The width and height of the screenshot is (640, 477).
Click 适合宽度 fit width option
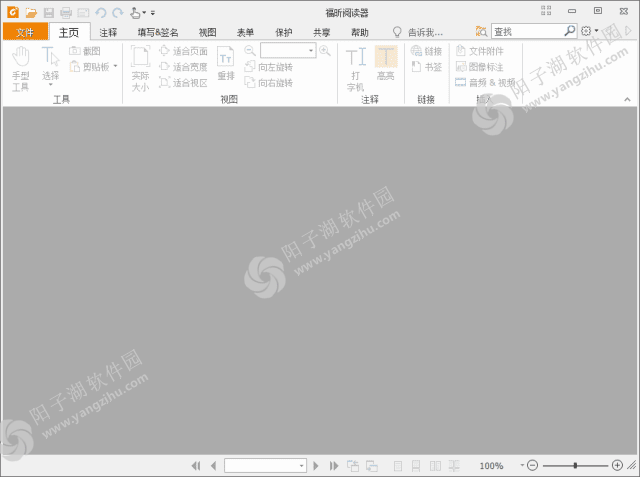(183, 67)
